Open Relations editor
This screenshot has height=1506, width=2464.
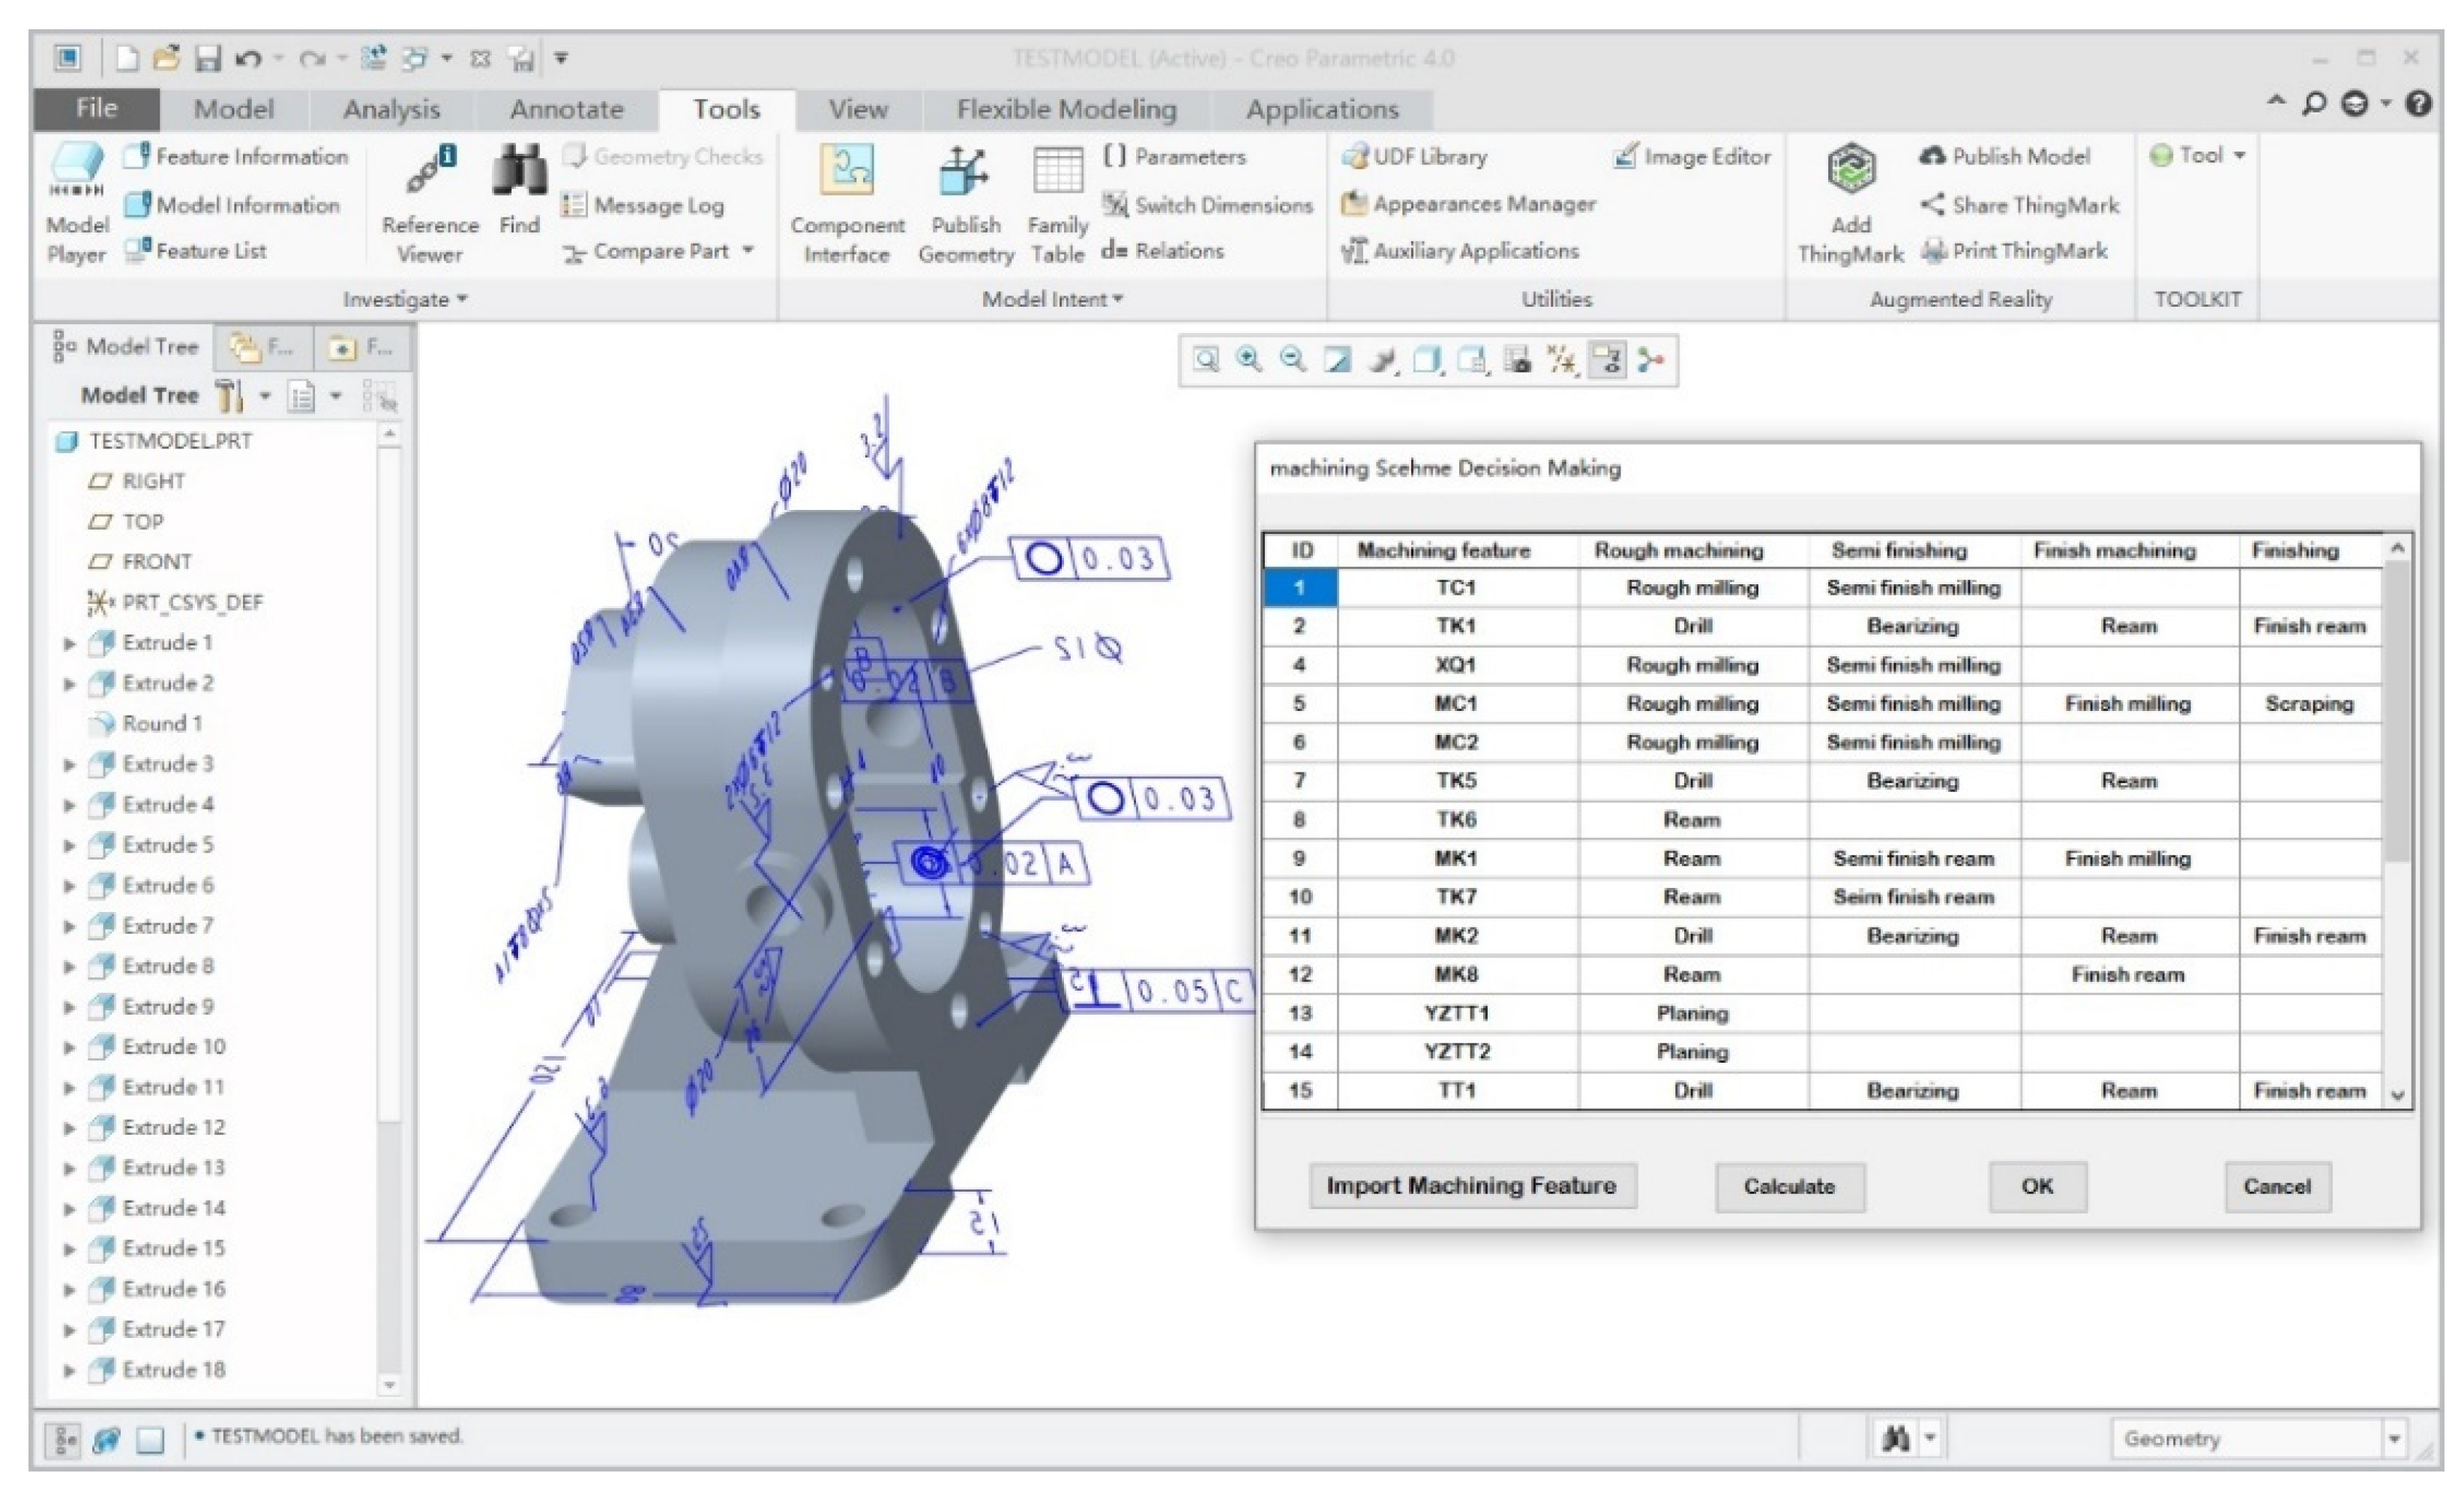1162,250
